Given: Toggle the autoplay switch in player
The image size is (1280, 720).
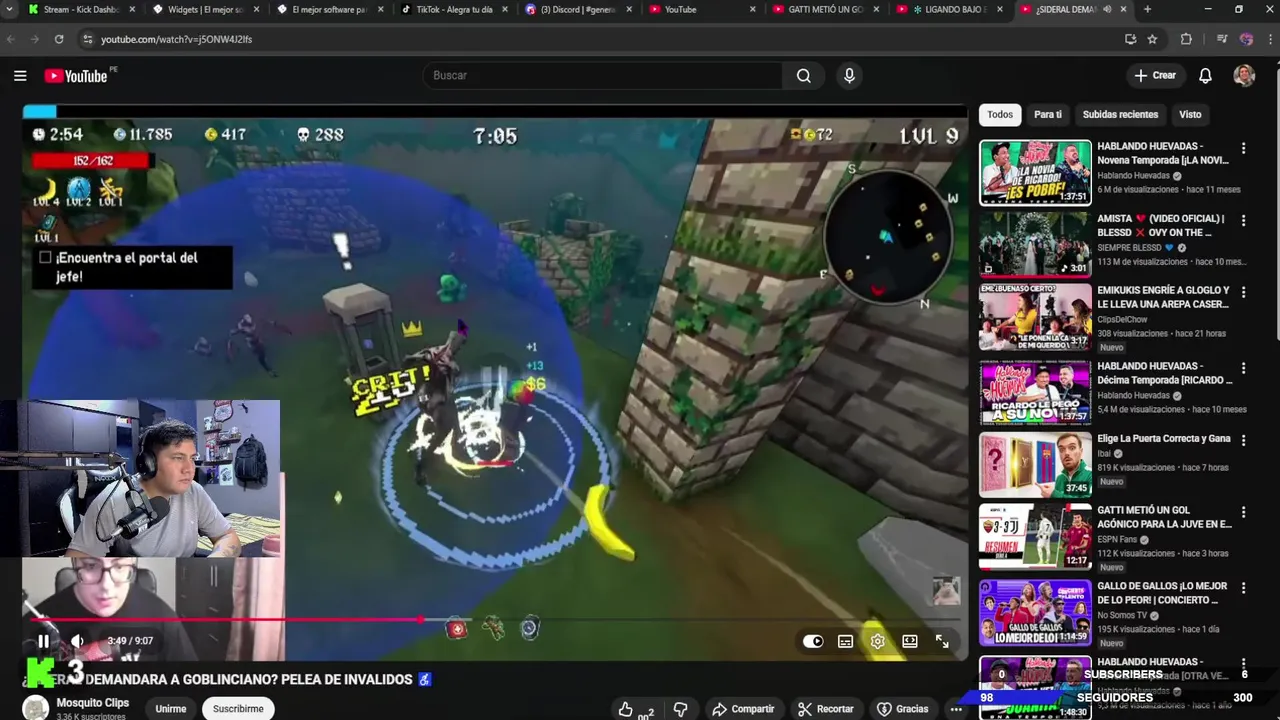Looking at the screenshot, I should tap(813, 641).
